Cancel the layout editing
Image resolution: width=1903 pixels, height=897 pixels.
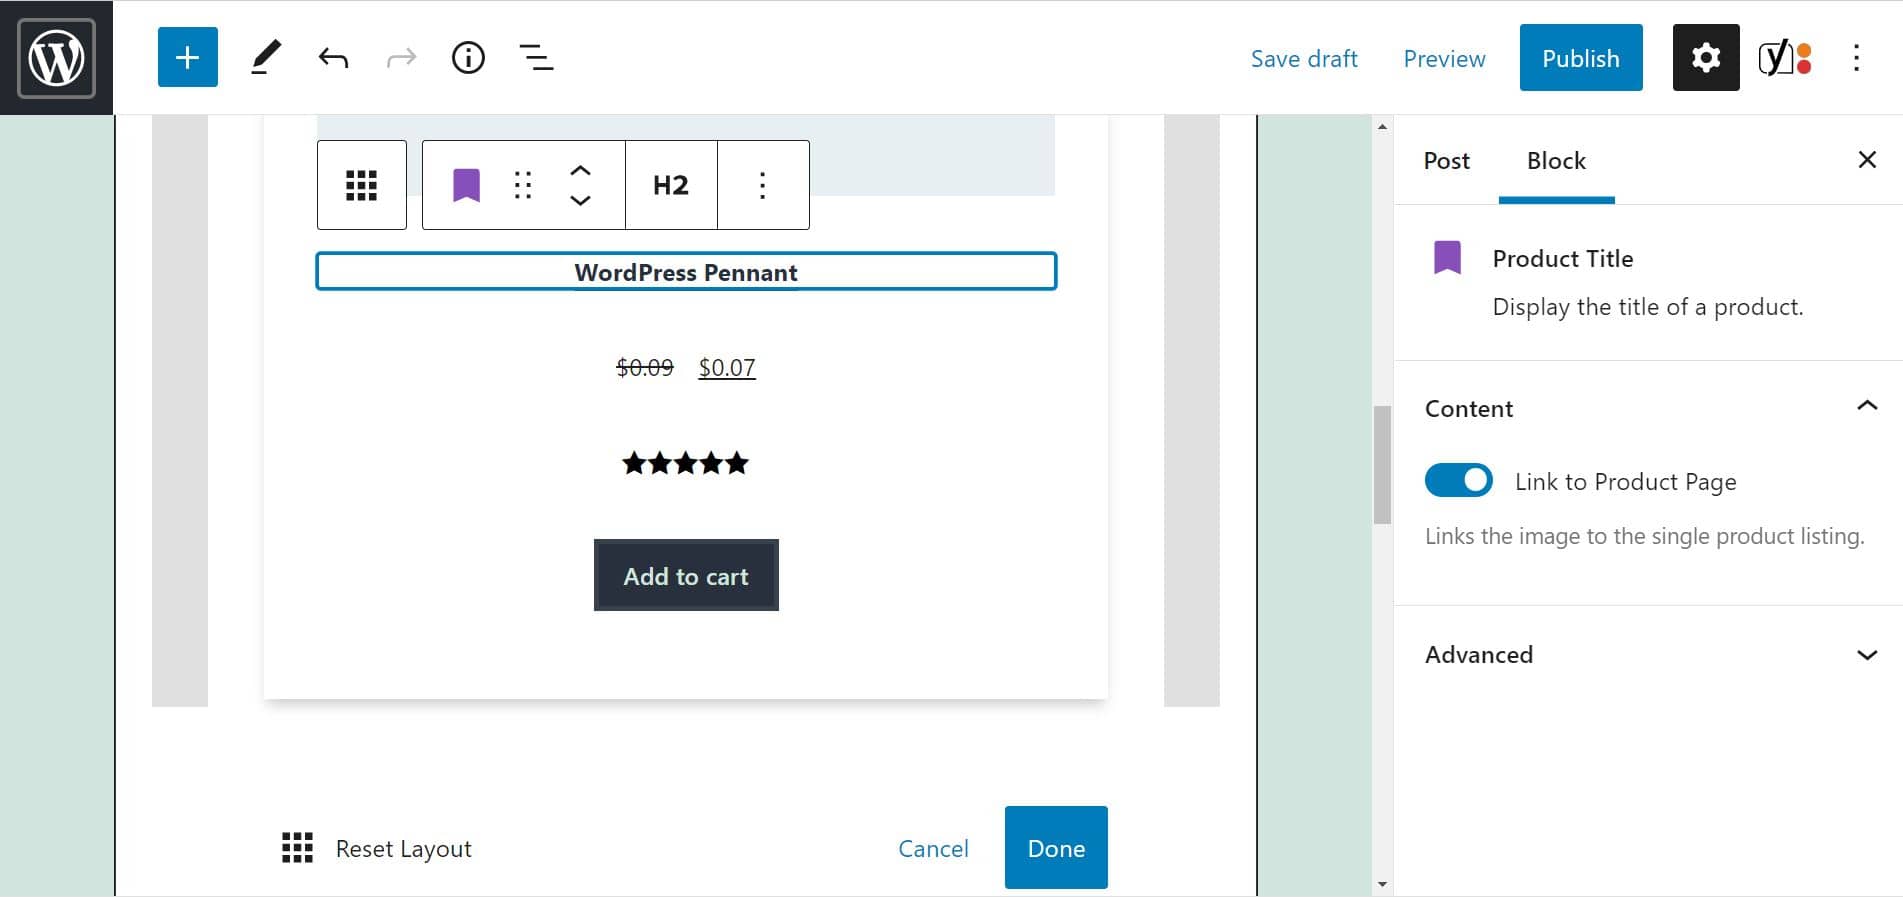tap(933, 848)
